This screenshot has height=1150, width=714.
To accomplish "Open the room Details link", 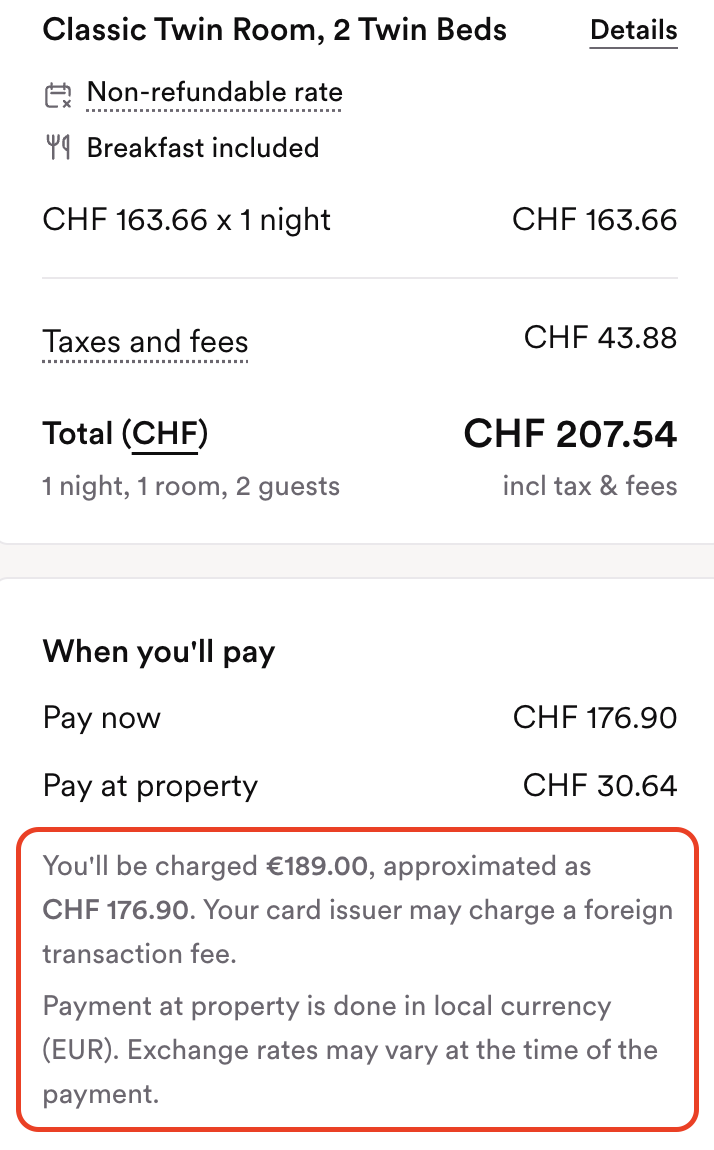I will pos(633,31).
